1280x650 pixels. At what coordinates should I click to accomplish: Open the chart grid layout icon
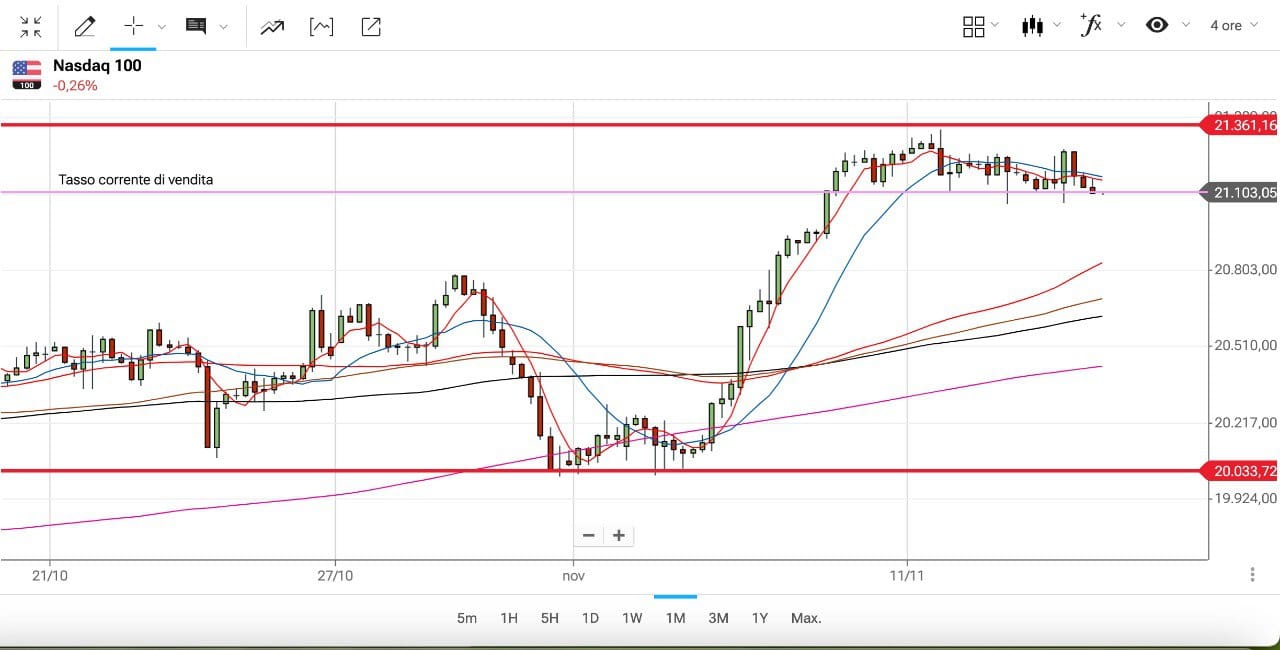[x=973, y=26]
